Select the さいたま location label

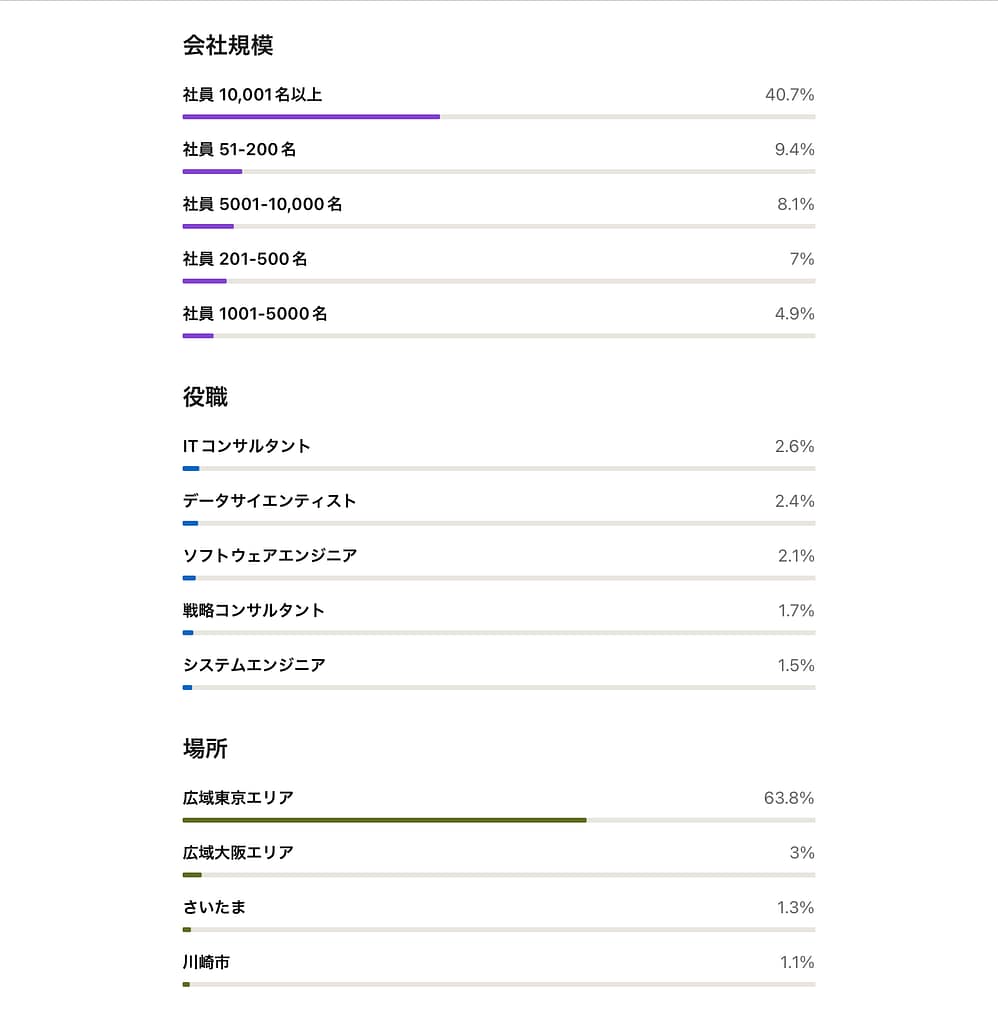pos(214,907)
